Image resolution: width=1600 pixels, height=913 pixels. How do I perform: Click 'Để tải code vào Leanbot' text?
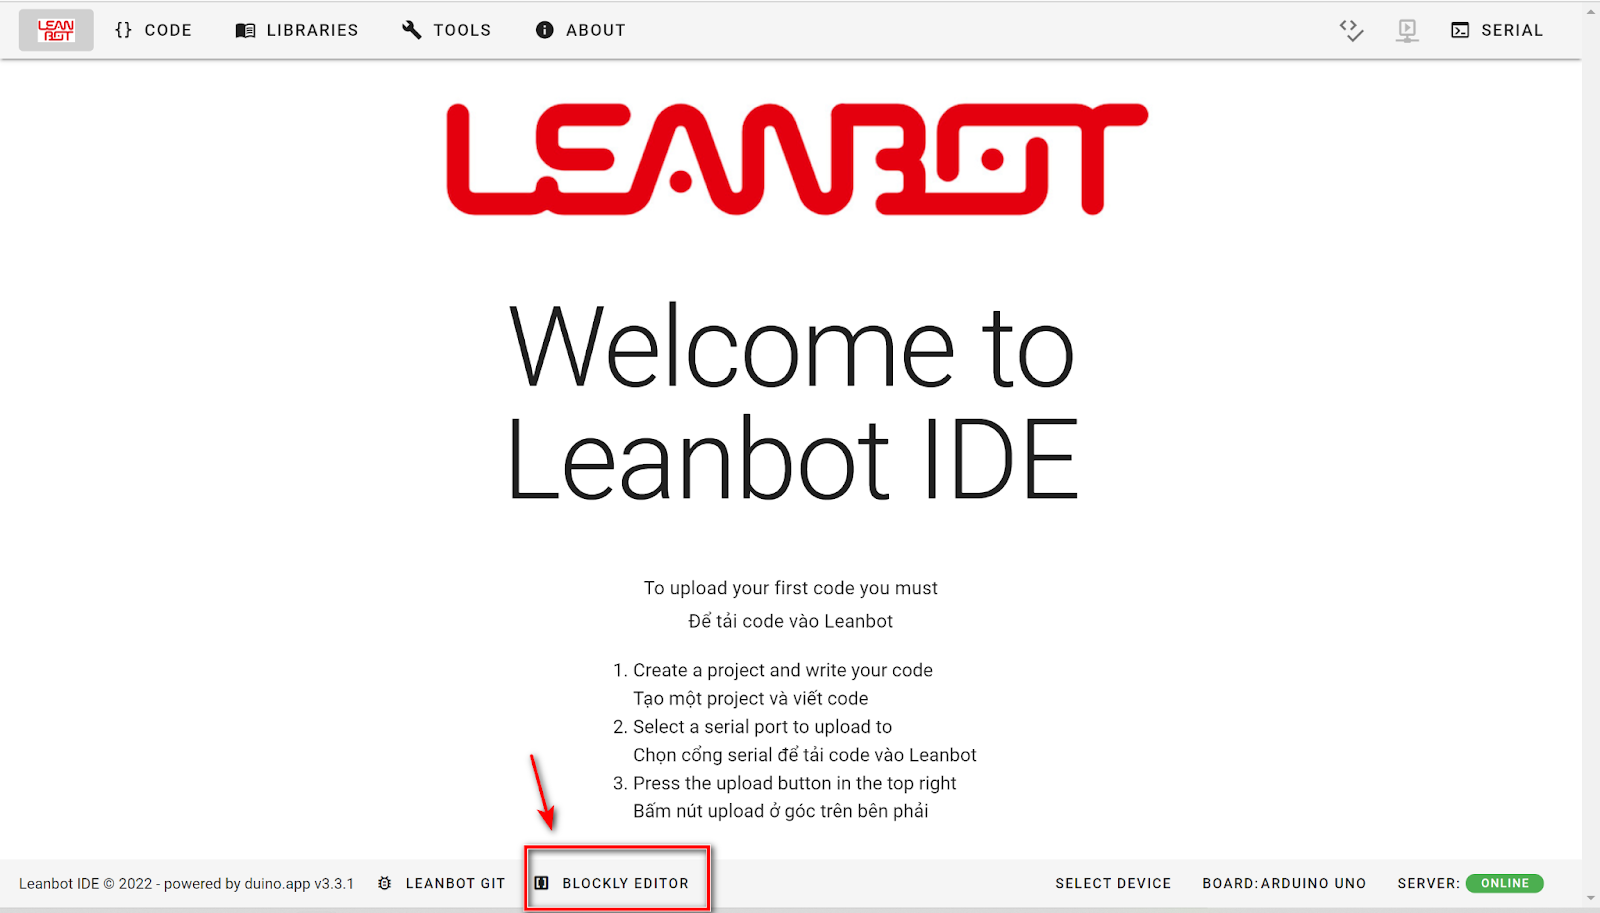tap(791, 621)
